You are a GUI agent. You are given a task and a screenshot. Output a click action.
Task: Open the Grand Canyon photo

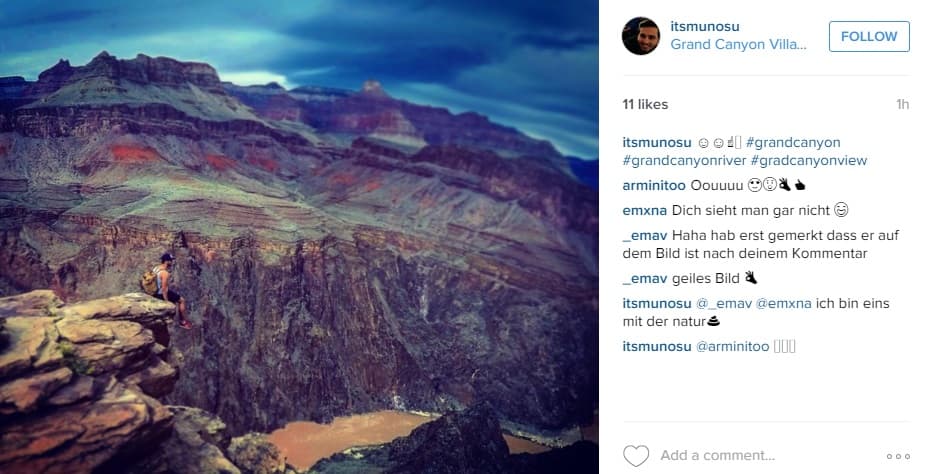[299, 237]
